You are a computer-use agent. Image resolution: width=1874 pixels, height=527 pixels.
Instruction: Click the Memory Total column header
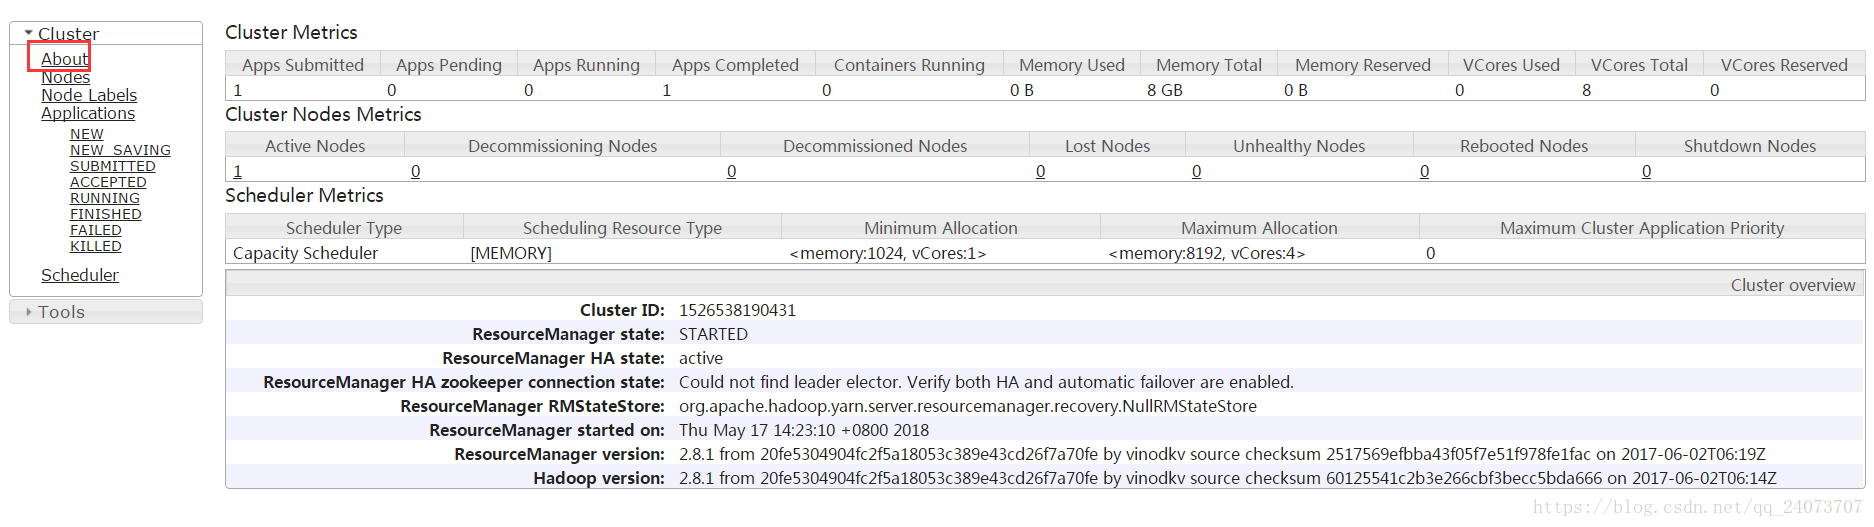1209,64
